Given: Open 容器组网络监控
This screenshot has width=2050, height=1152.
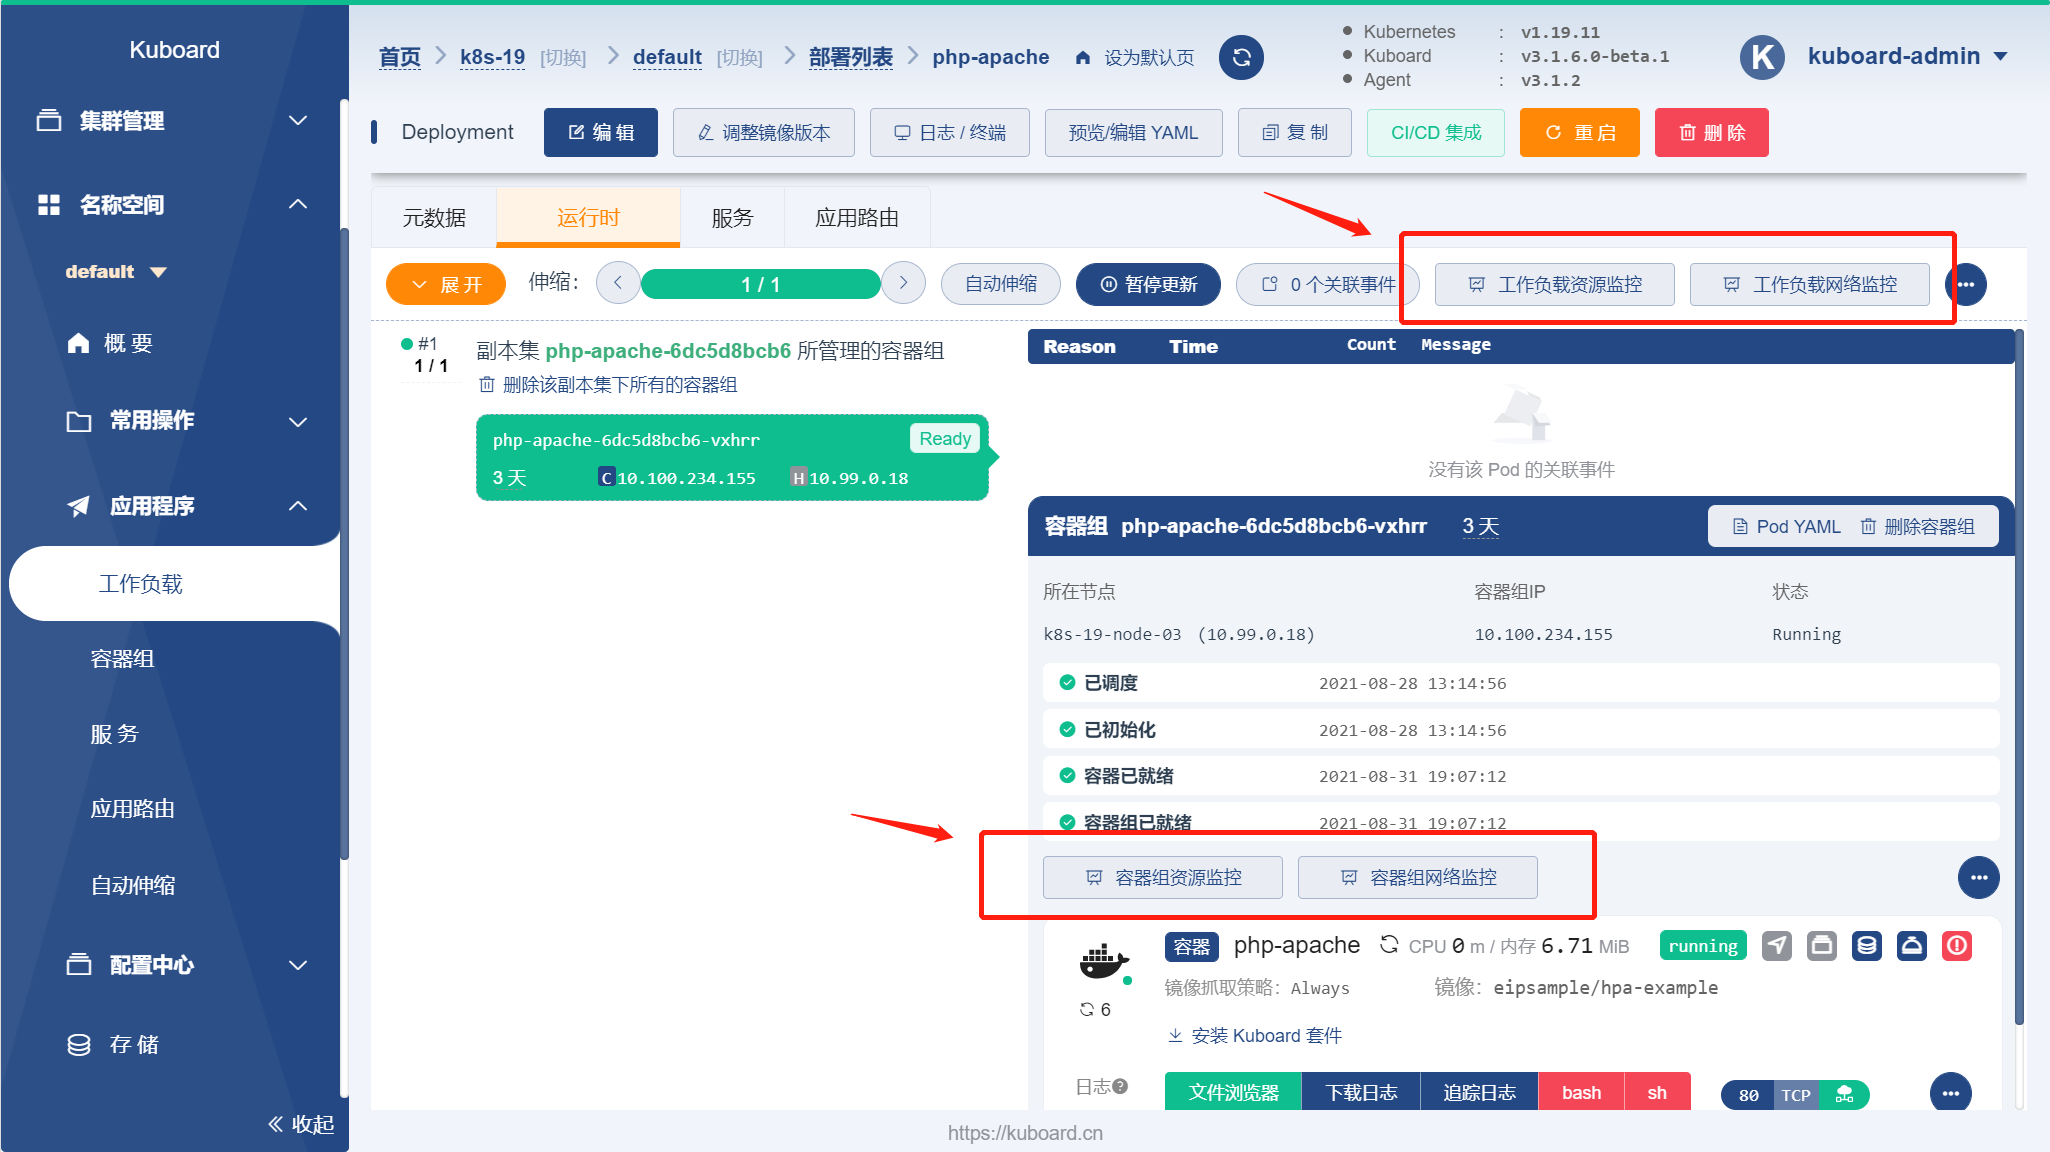Looking at the screenshot, I should tap(1418, 878).
